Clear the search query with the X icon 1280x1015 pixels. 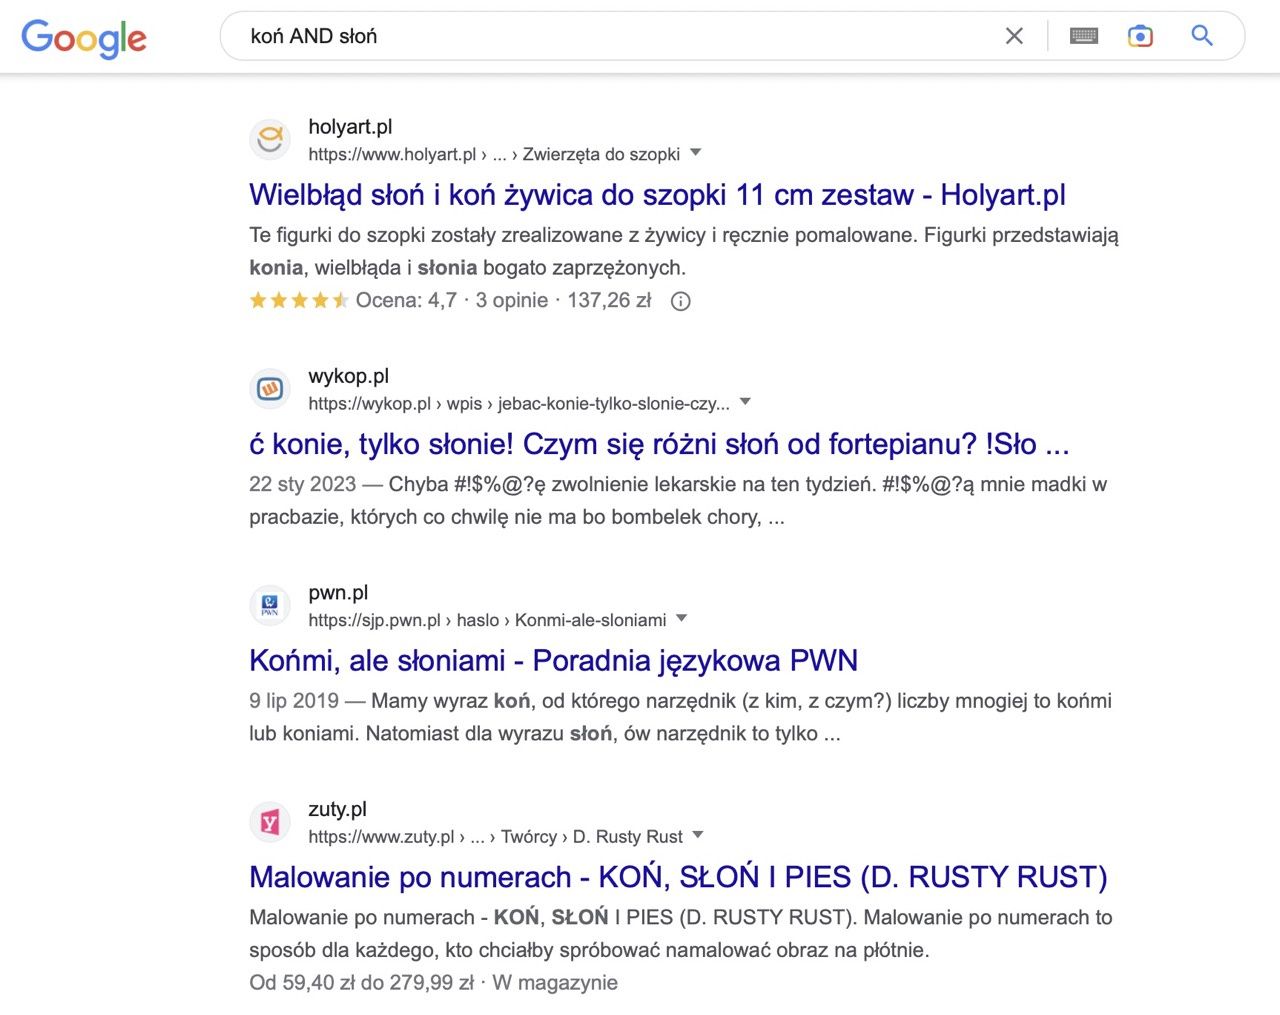coord(1014,36)
